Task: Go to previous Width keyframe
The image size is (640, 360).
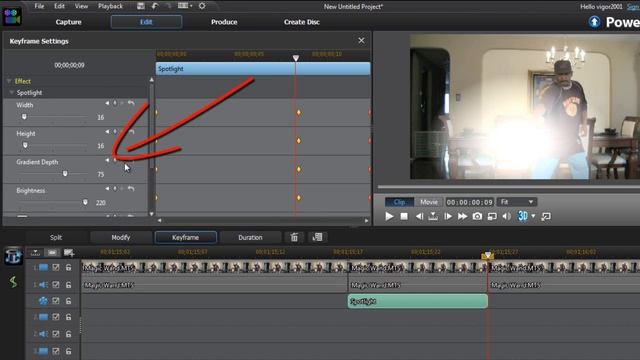Action: click(107, 103)
